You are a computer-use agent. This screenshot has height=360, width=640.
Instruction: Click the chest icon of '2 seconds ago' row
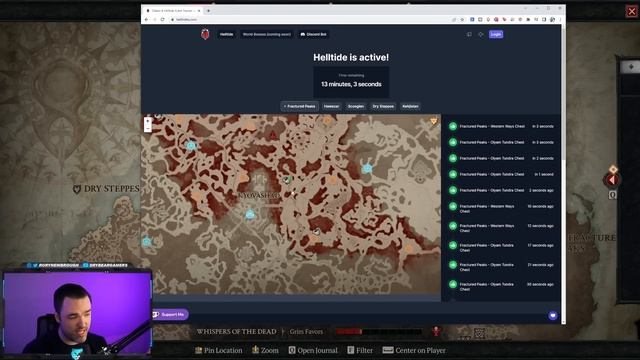pyautogui.click(x=453, y=190)
